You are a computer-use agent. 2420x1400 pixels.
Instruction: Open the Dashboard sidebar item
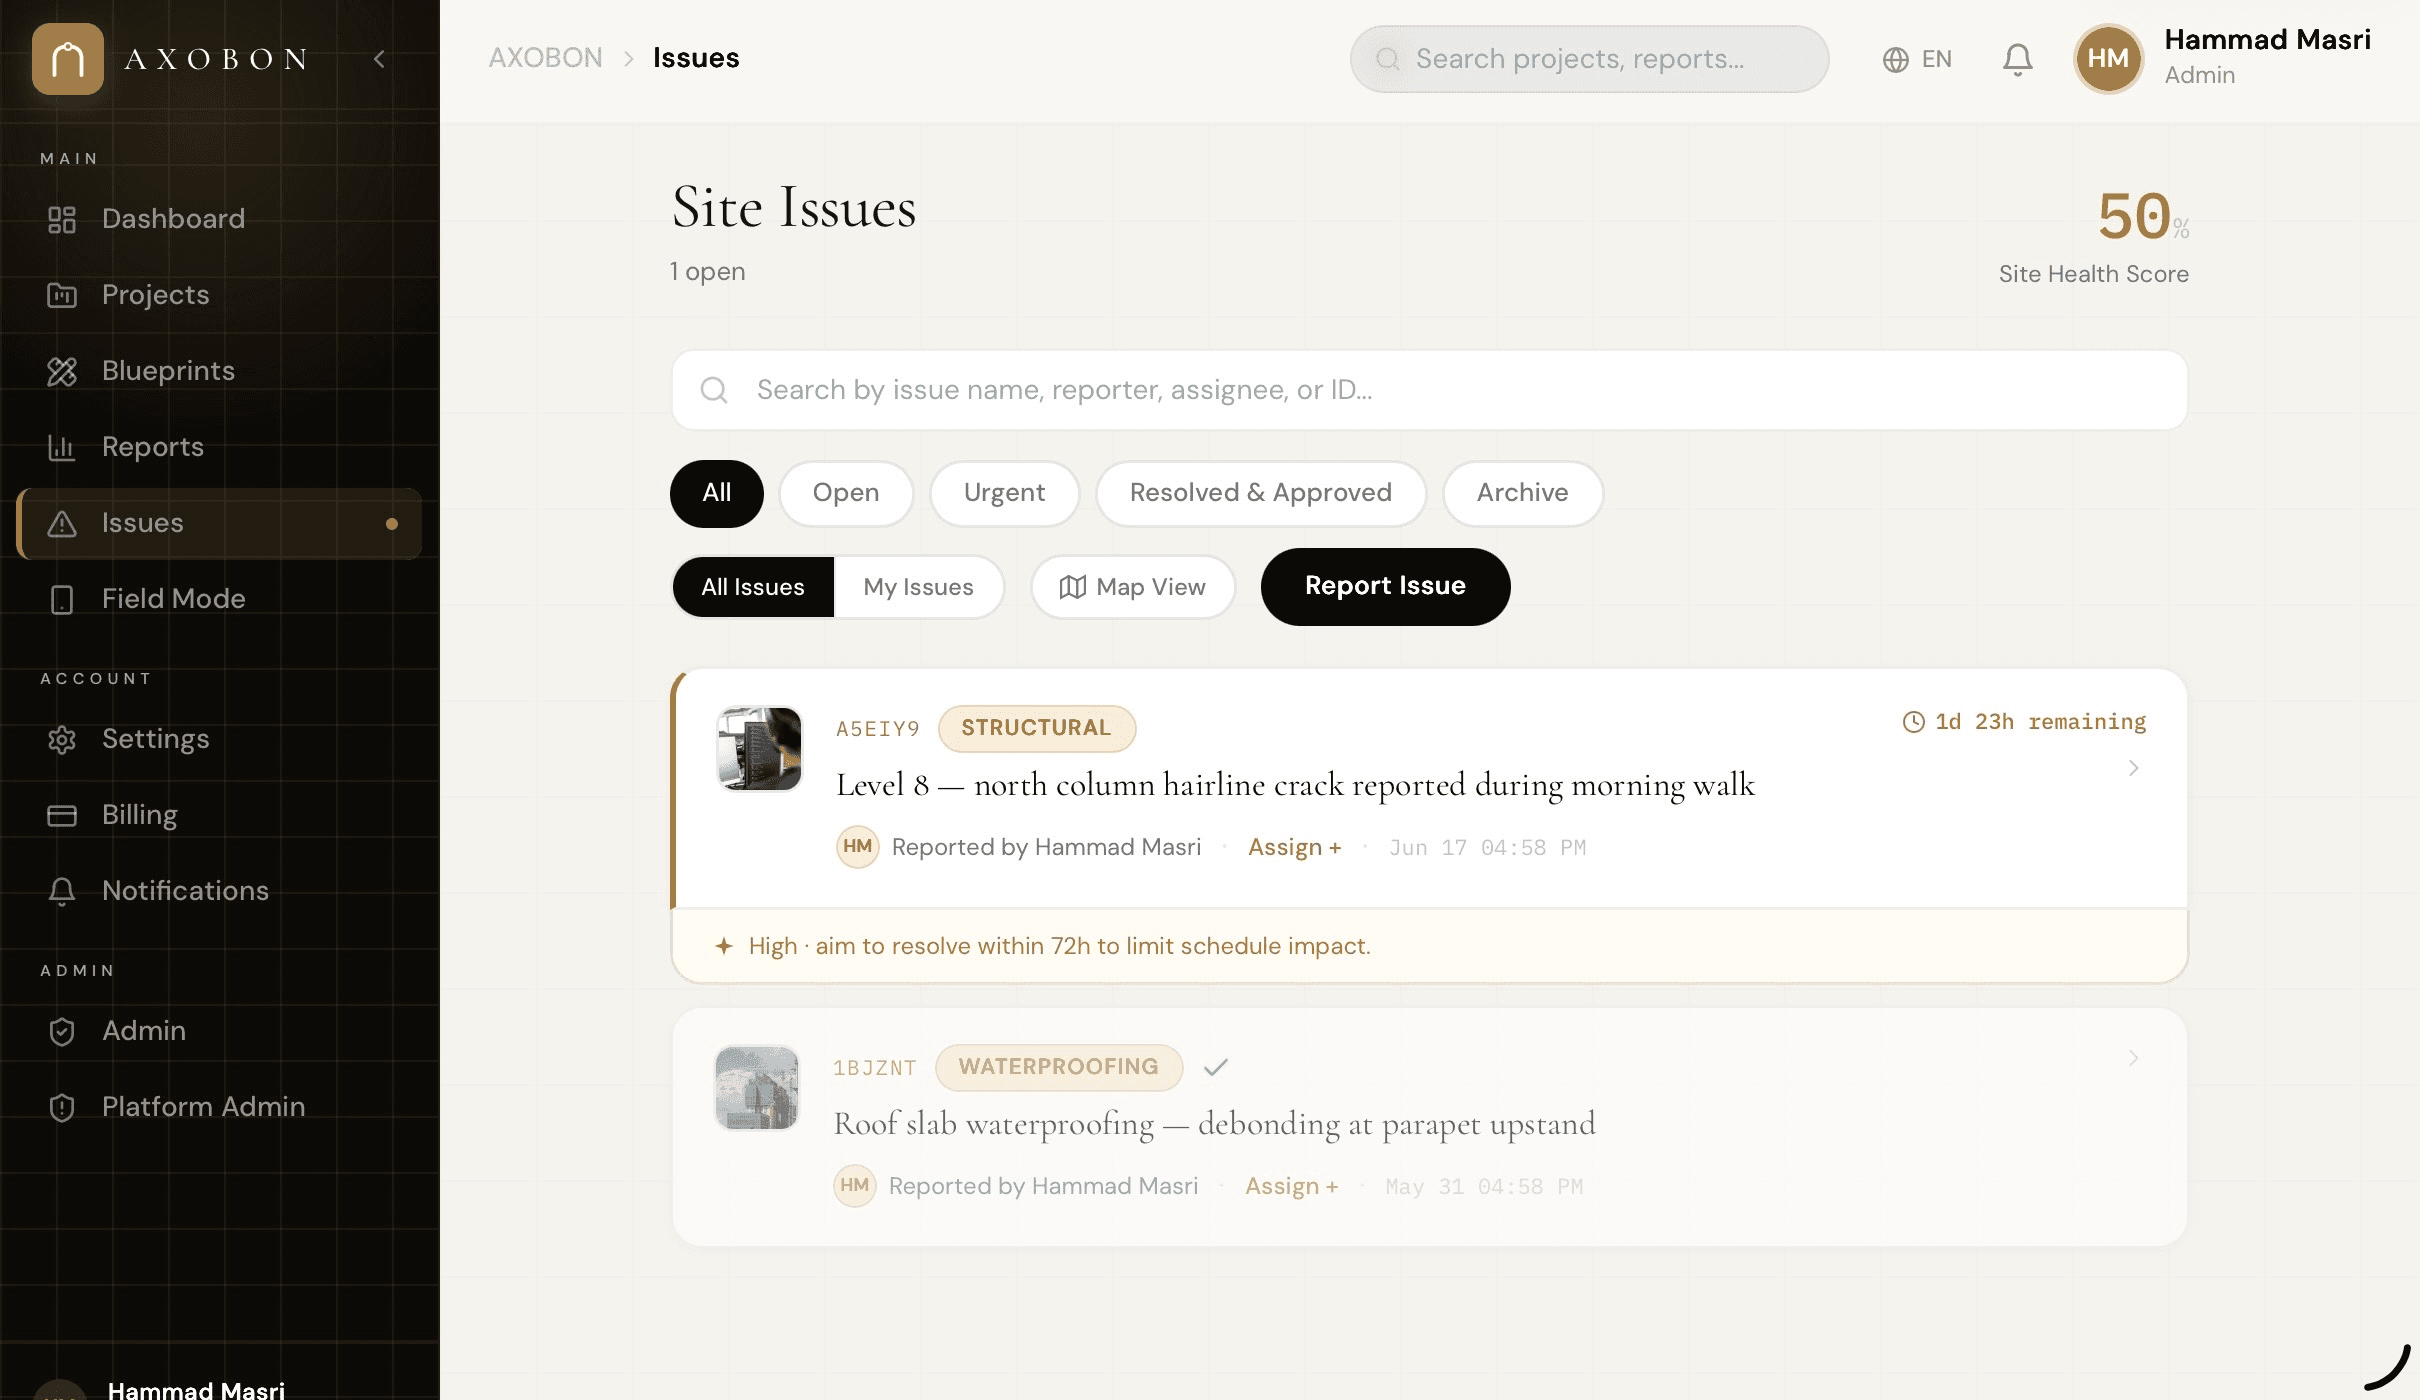click(220, 219)
